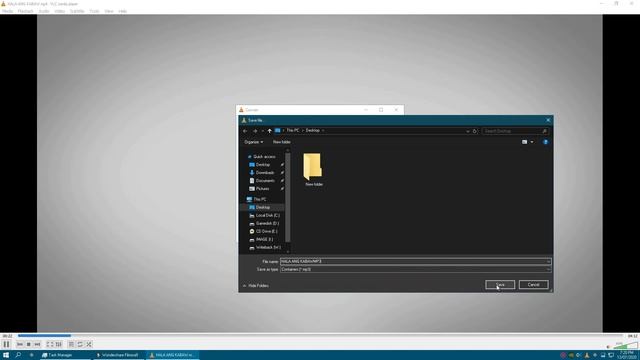Click Desktop in address path

pos(313,131)
